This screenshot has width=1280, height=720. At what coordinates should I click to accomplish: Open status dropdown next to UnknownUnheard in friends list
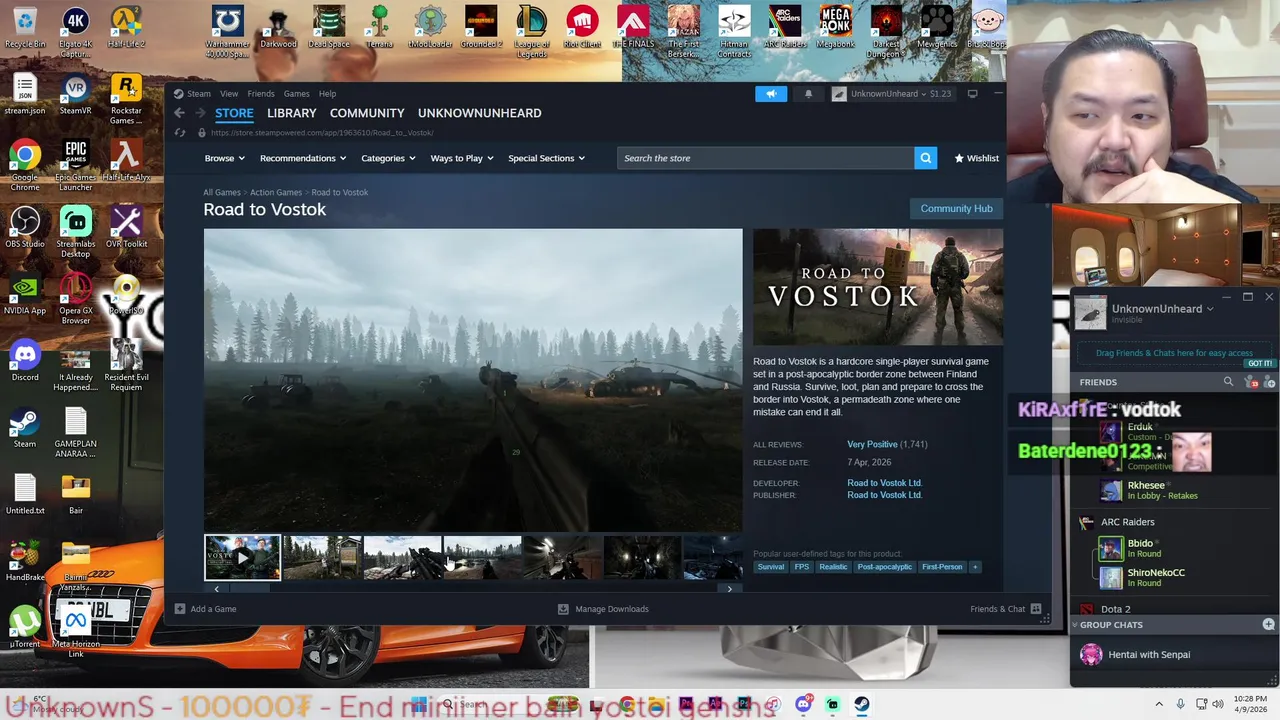[x=1210, y=309]
